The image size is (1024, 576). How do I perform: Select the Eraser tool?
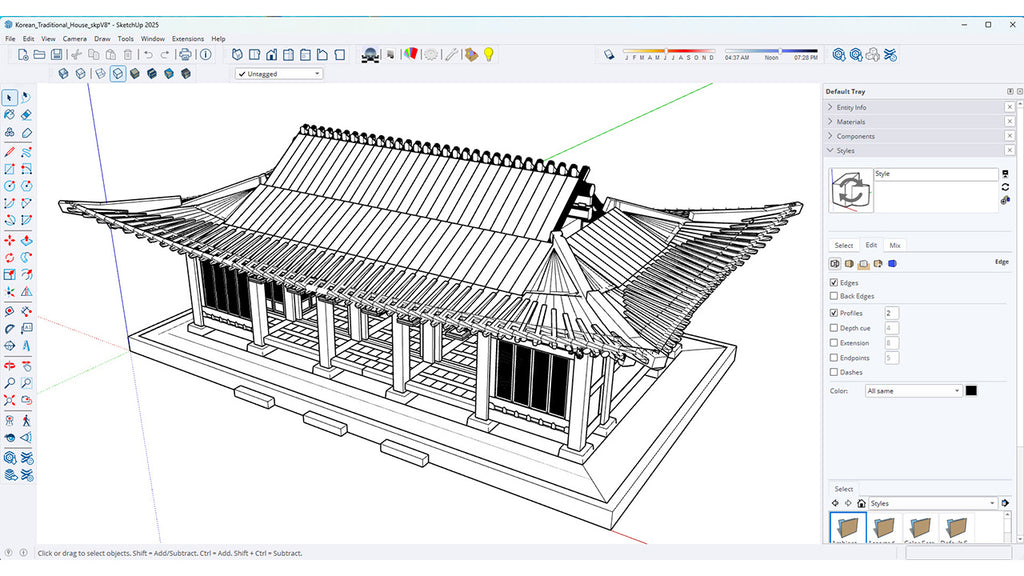click(x=27, y=115)
